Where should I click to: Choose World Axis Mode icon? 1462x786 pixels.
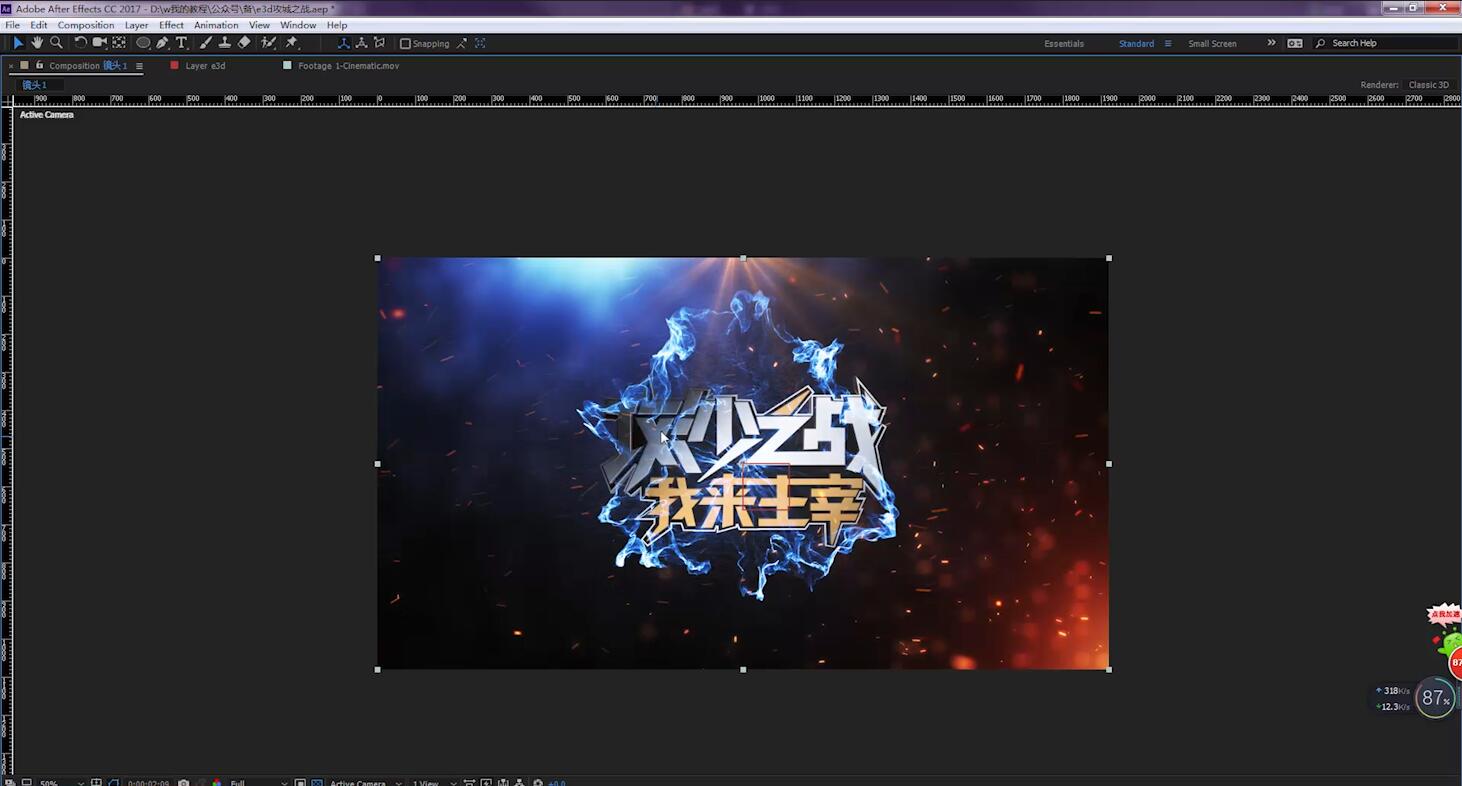361,43
